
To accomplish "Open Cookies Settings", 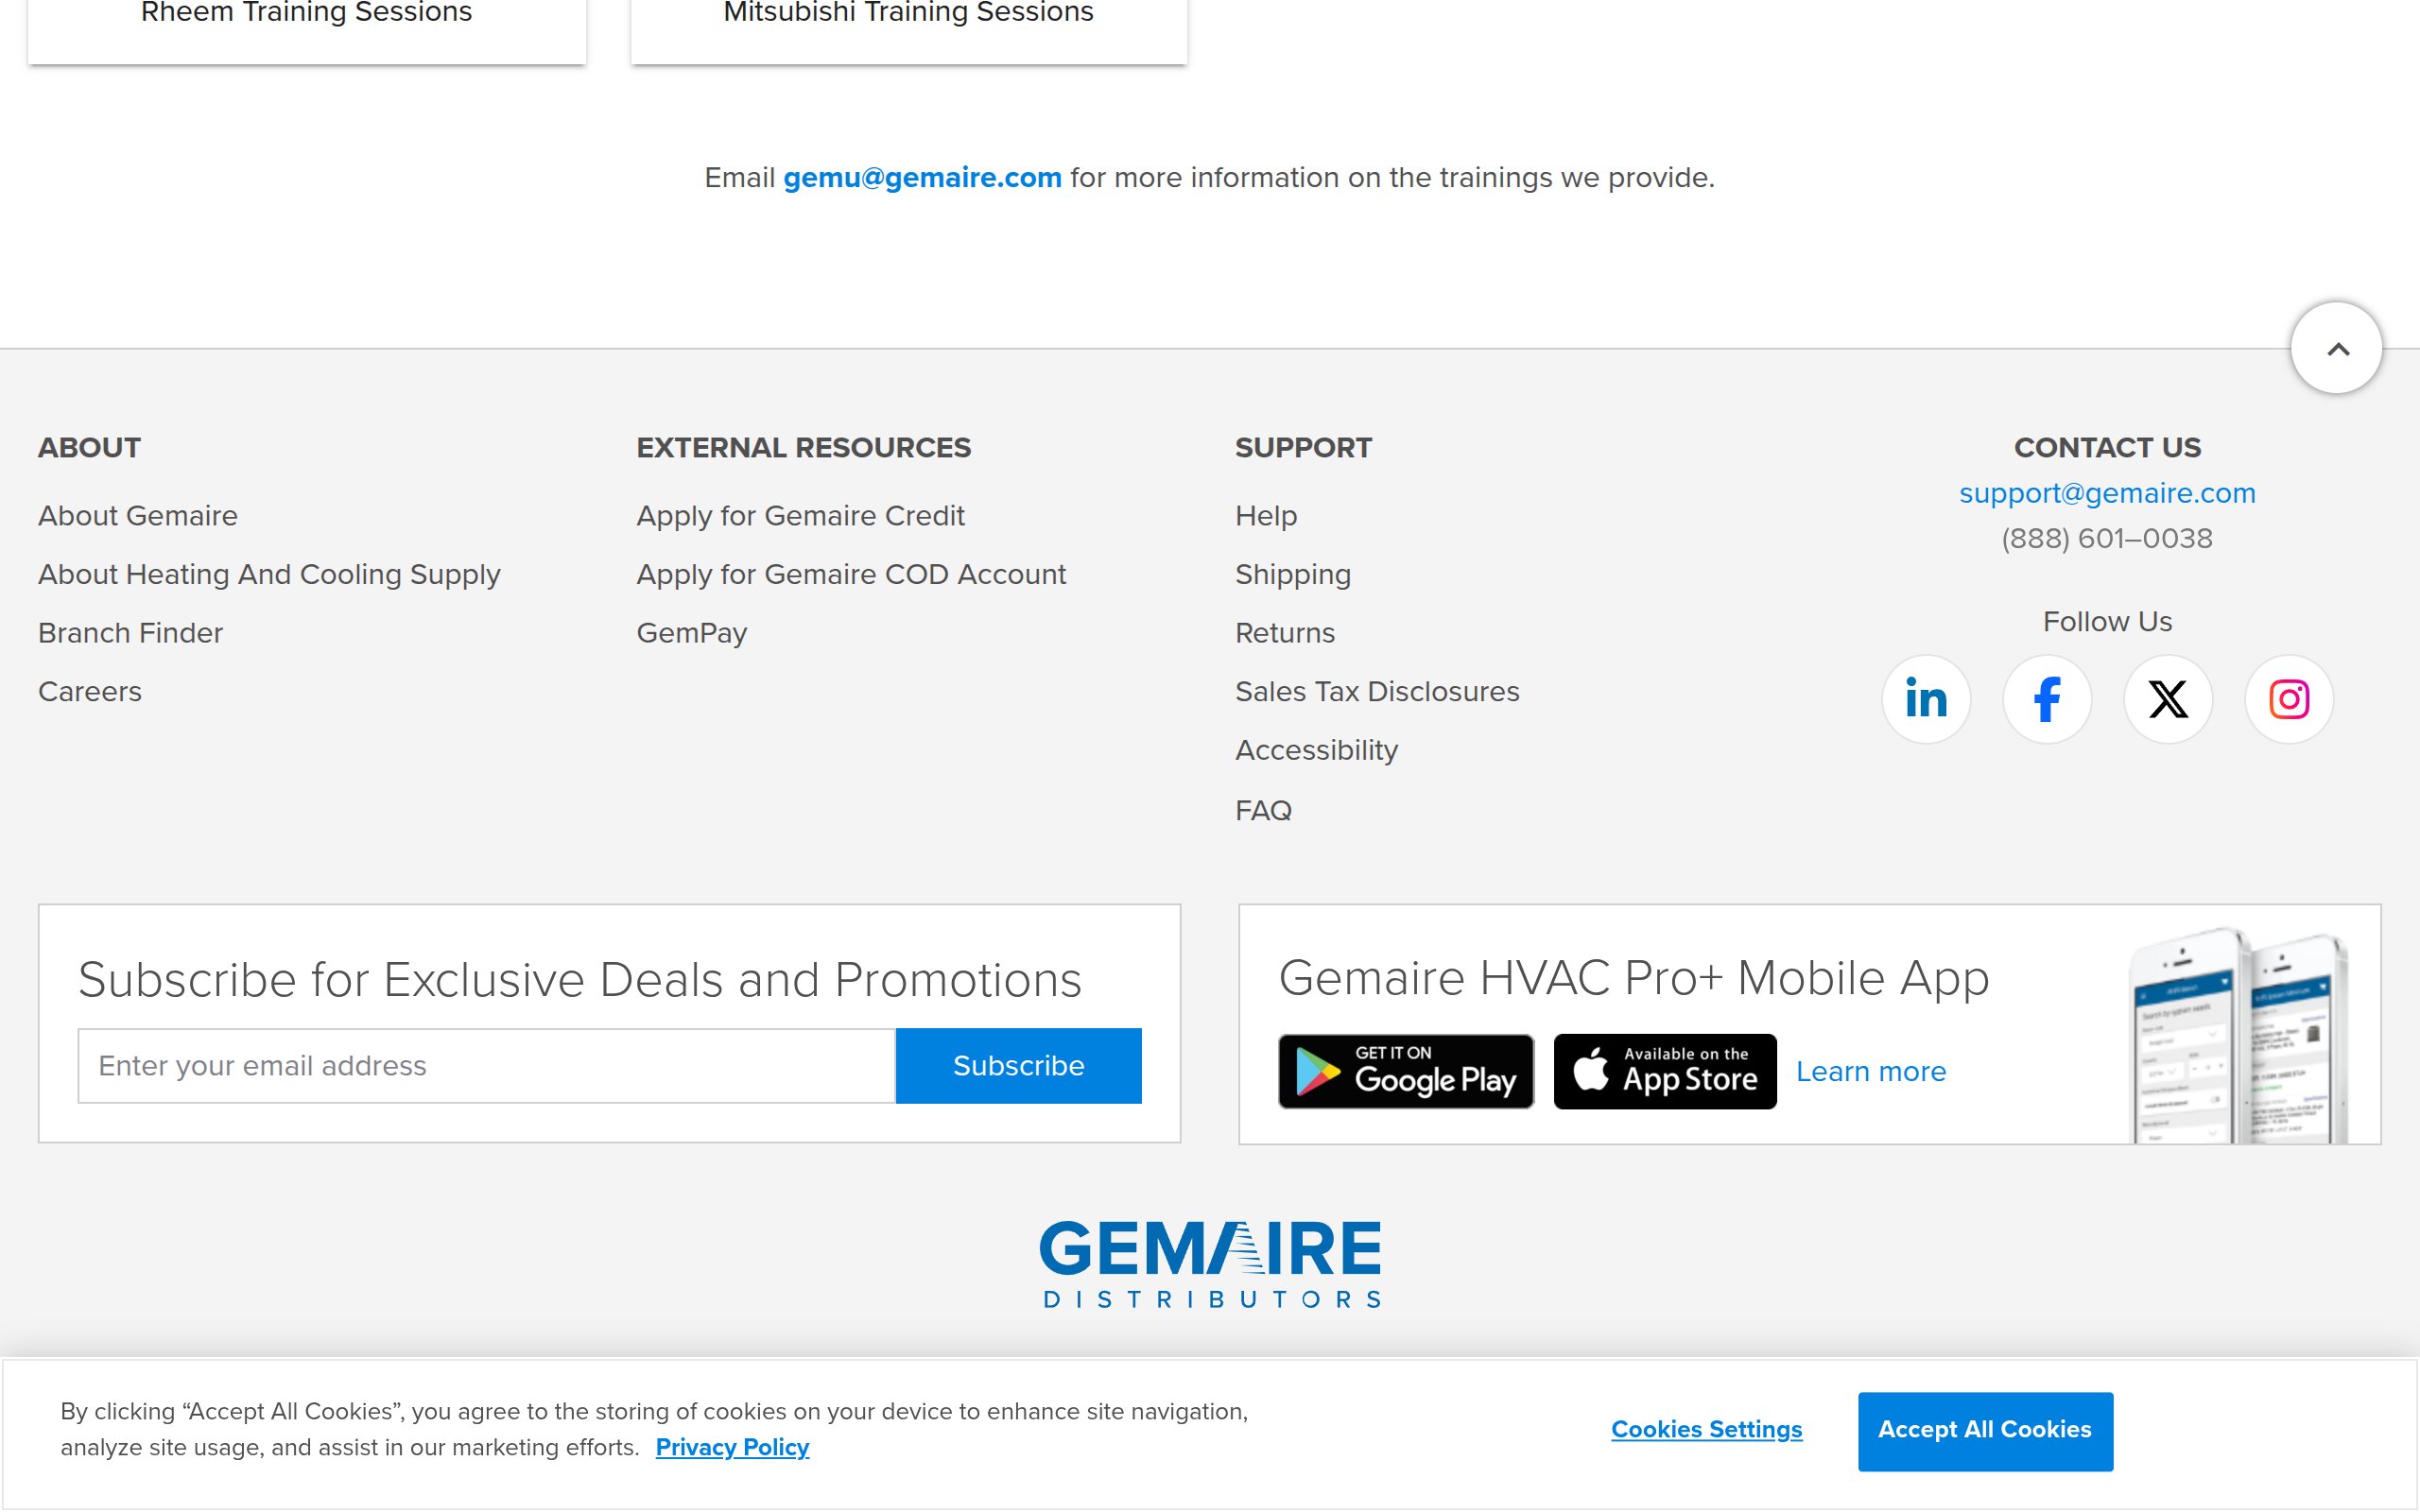I will pyautogui.click(x=1706, y=1430).
